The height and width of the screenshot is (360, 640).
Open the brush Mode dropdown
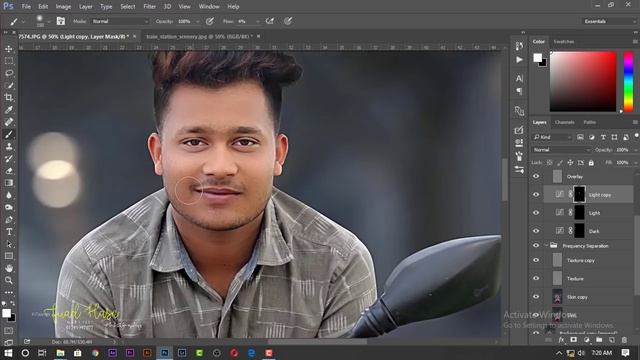(x=120, y=21)
